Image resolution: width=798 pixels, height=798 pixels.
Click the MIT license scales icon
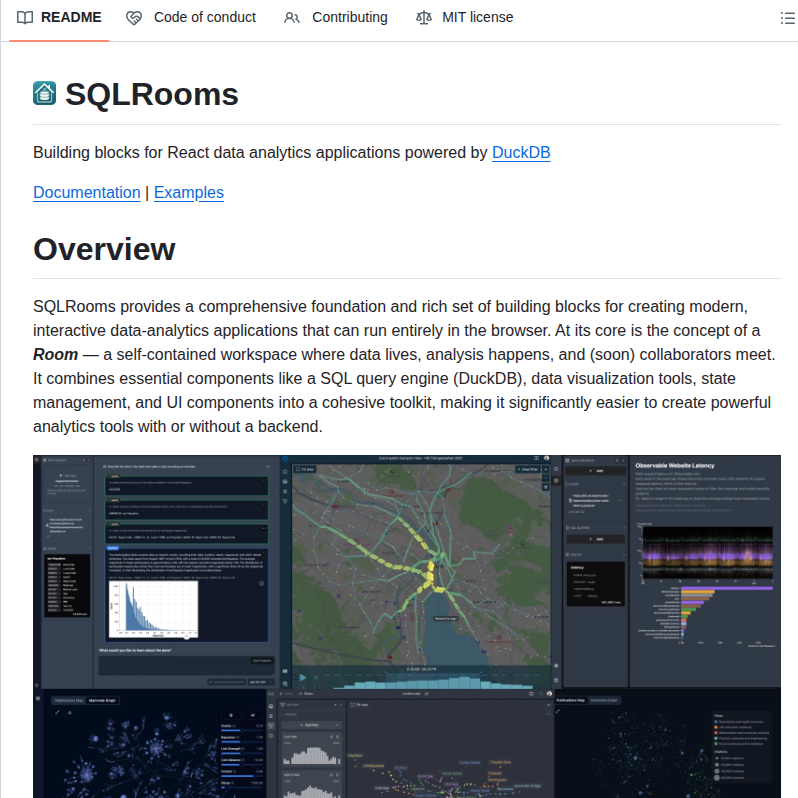424,18
